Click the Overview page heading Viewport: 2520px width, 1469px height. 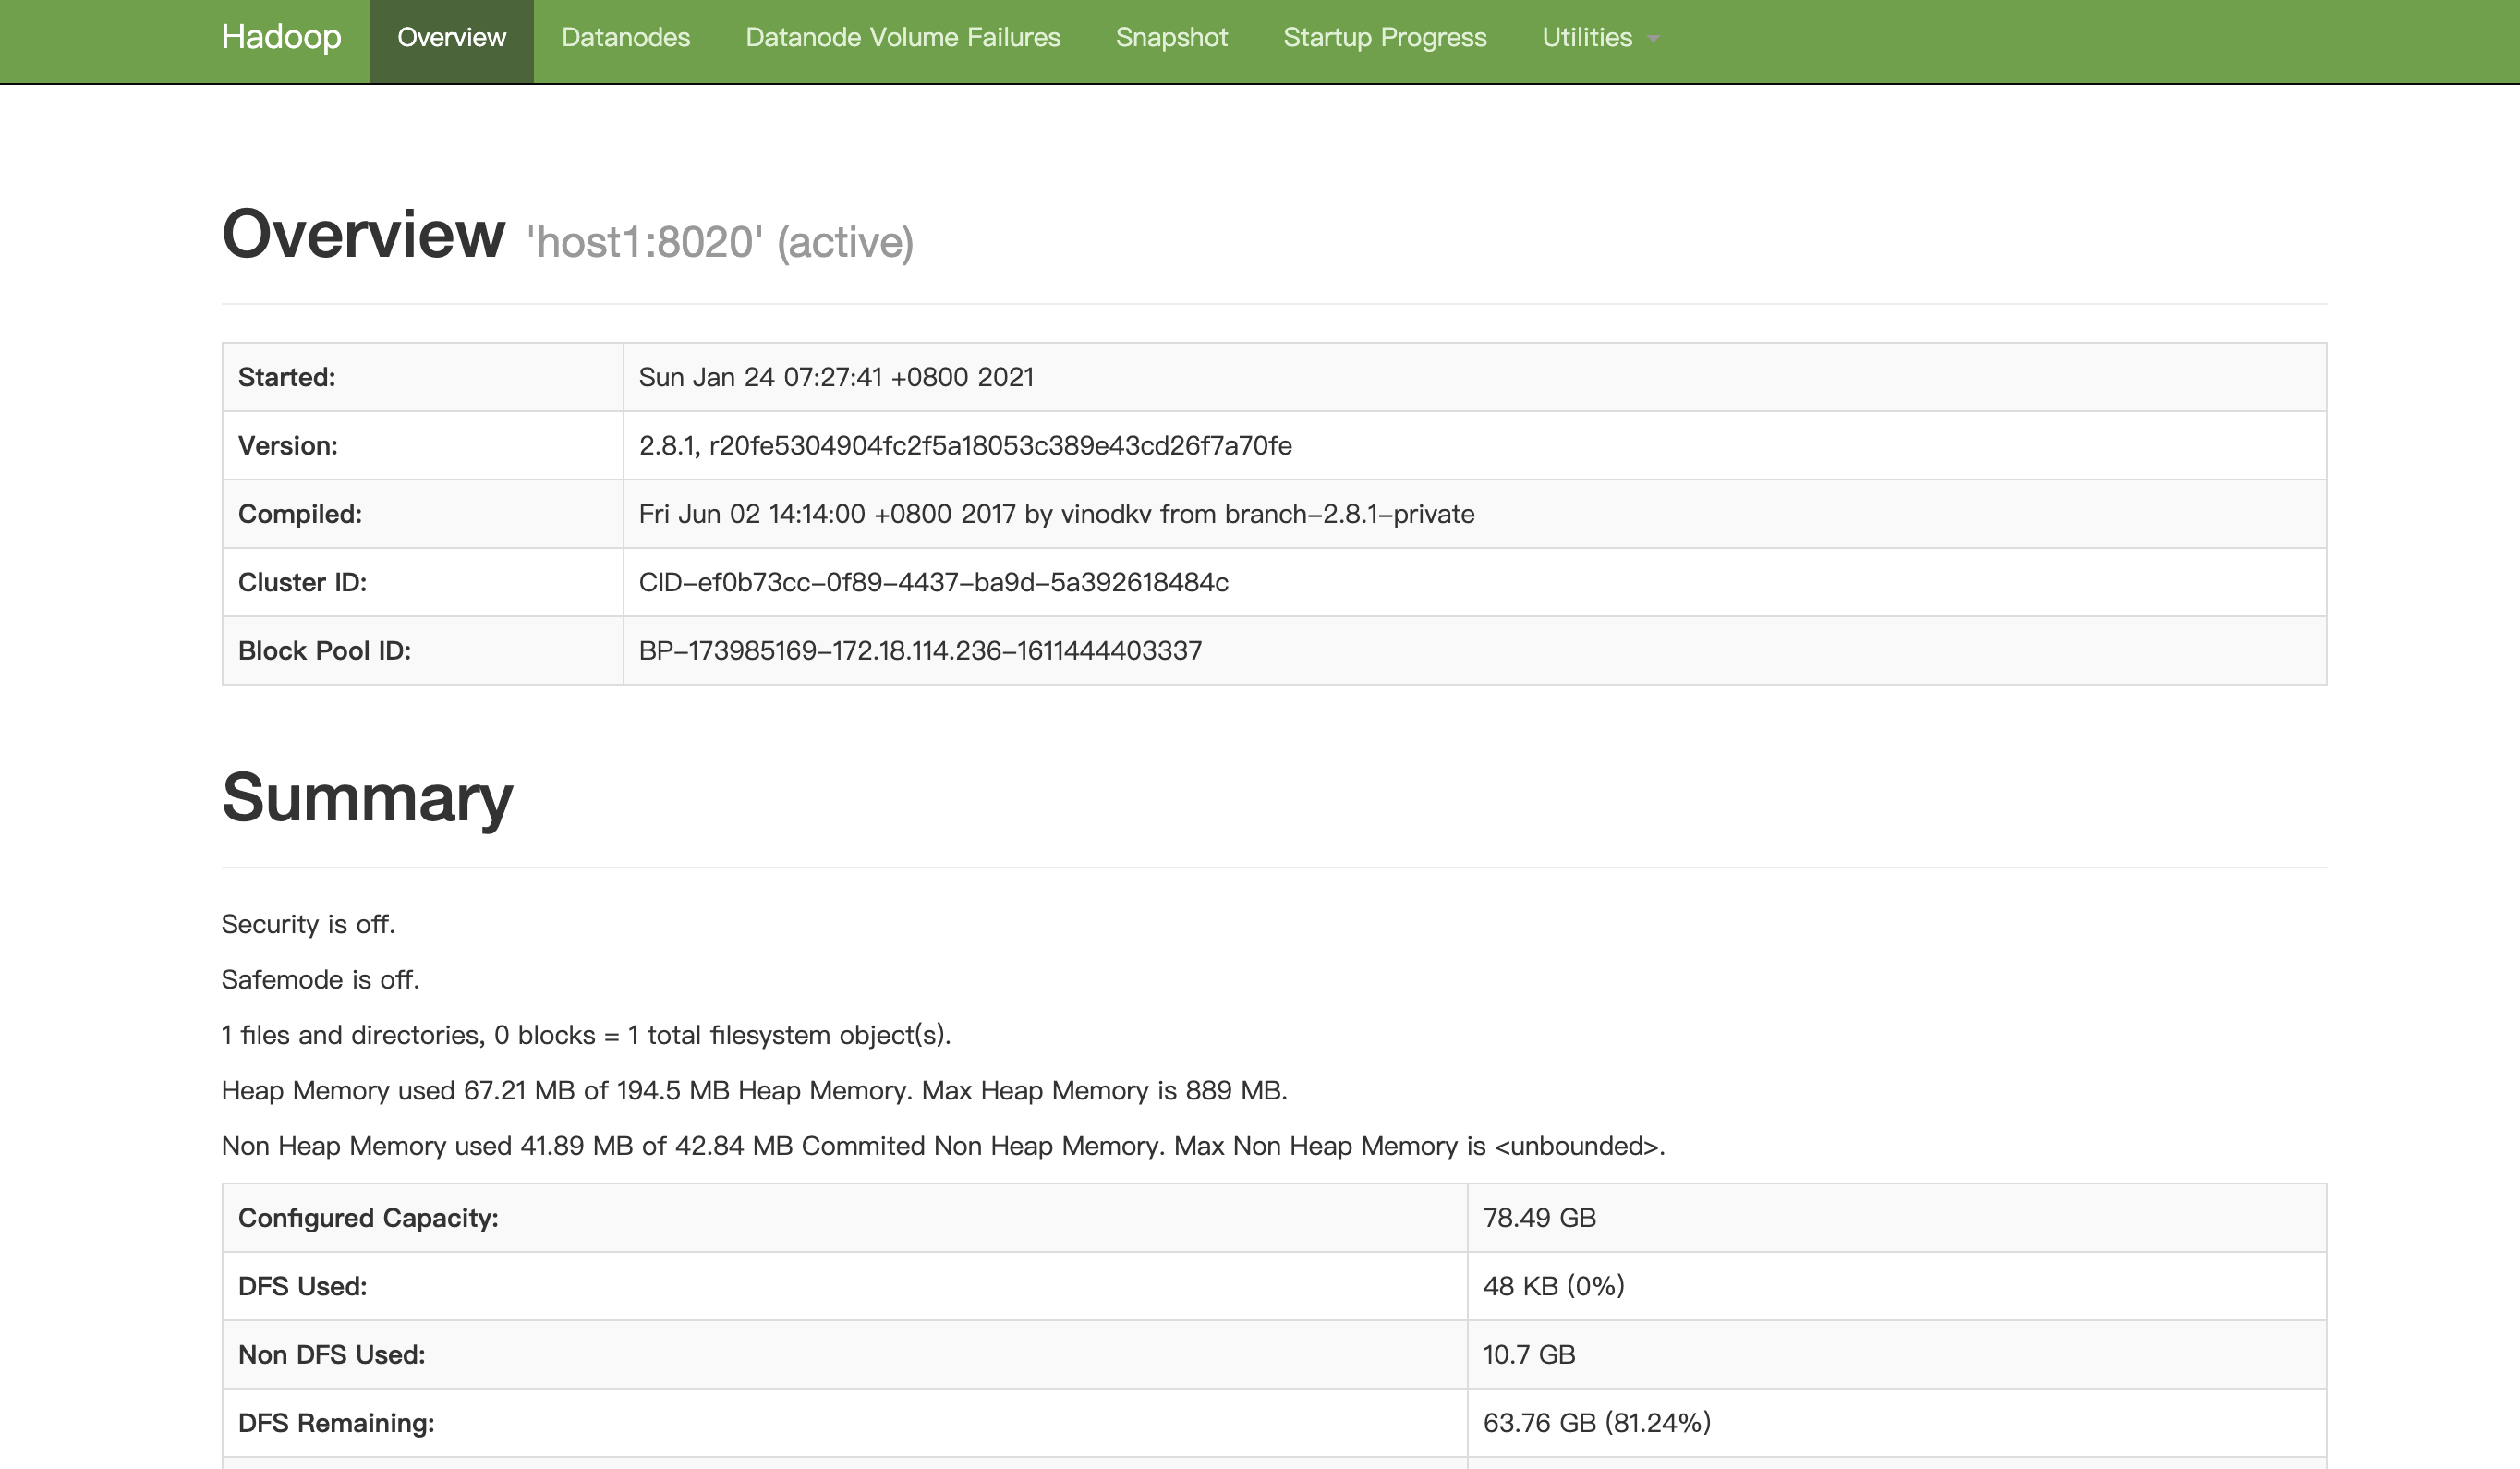point(363,233)
